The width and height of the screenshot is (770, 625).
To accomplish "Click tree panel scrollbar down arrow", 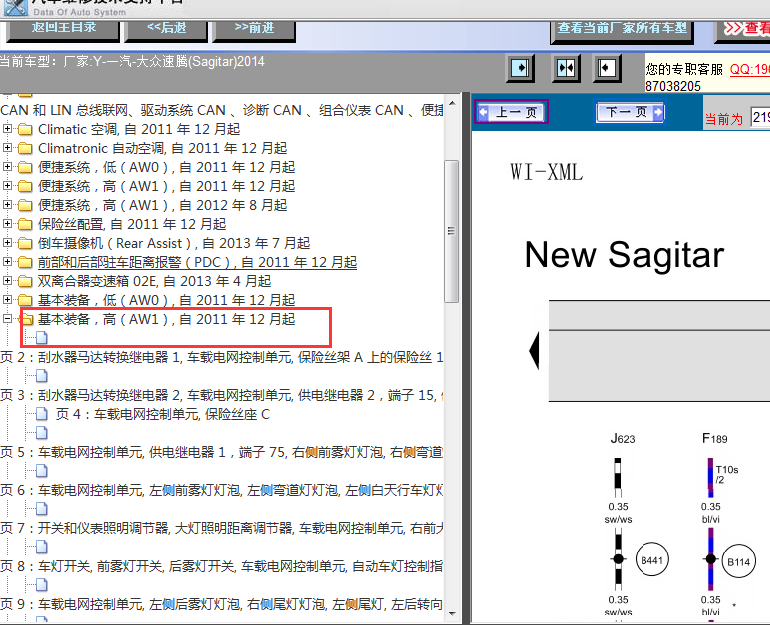I will pyautogui.click(x=452, y=614).
